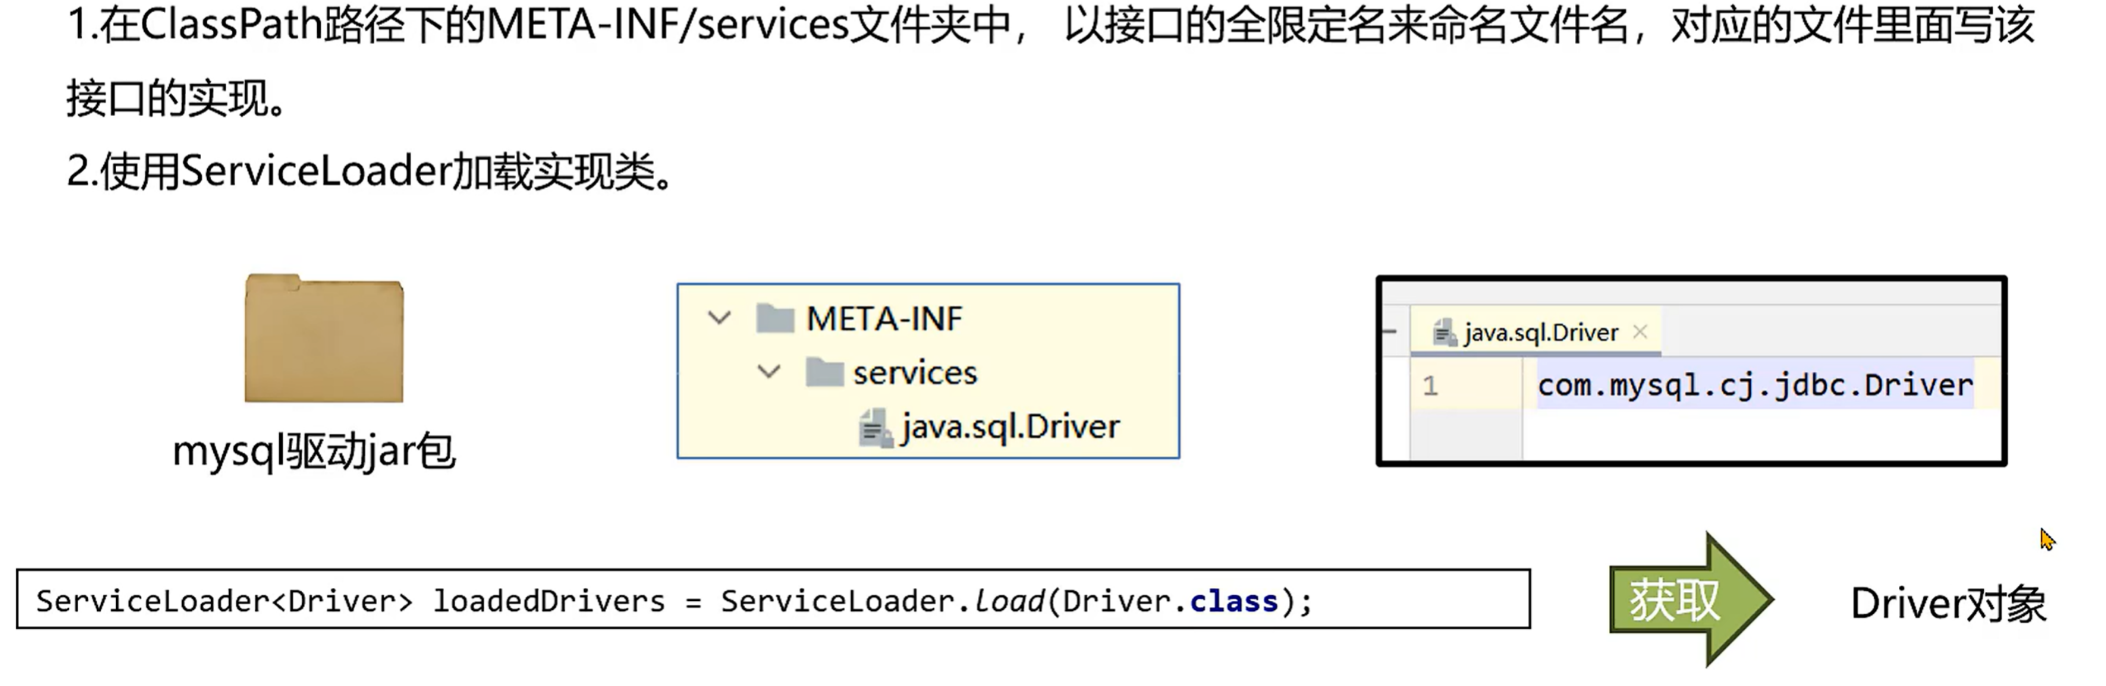Open java.sql.Driver file name in the tree

tap(1010, 427)
